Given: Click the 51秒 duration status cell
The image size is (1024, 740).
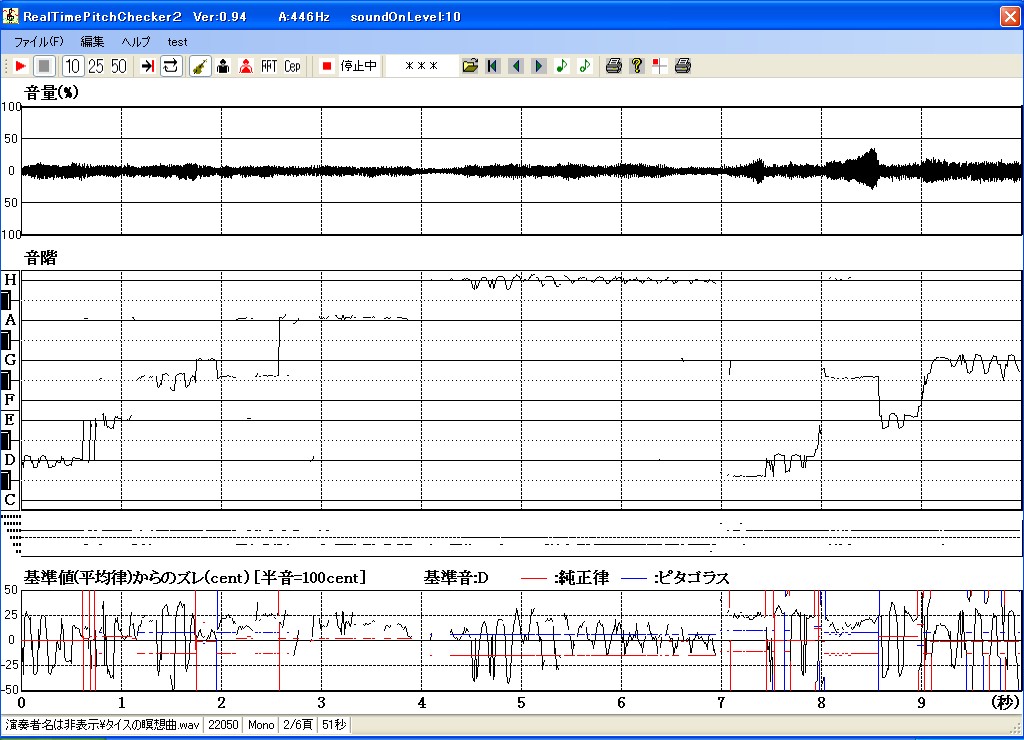Looking at the screenshot, I should point(334,725).
